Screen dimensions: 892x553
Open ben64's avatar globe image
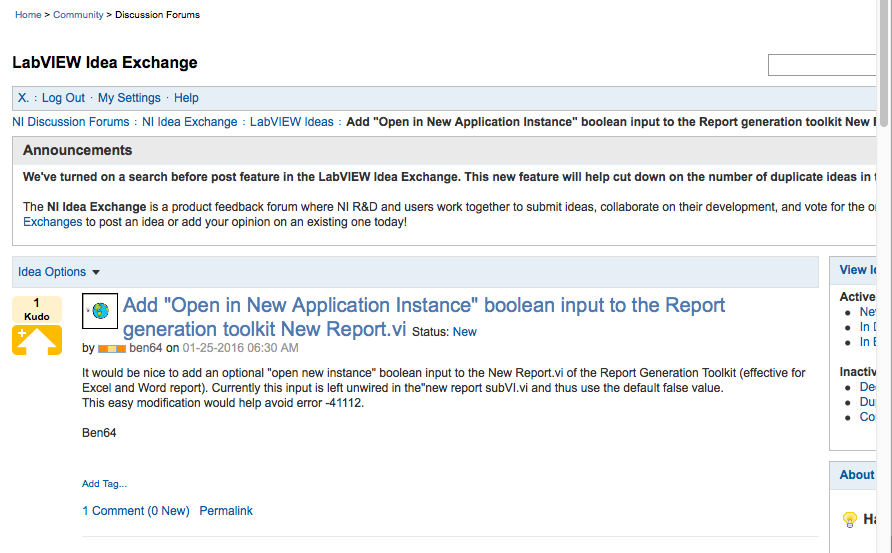[100, 311]
